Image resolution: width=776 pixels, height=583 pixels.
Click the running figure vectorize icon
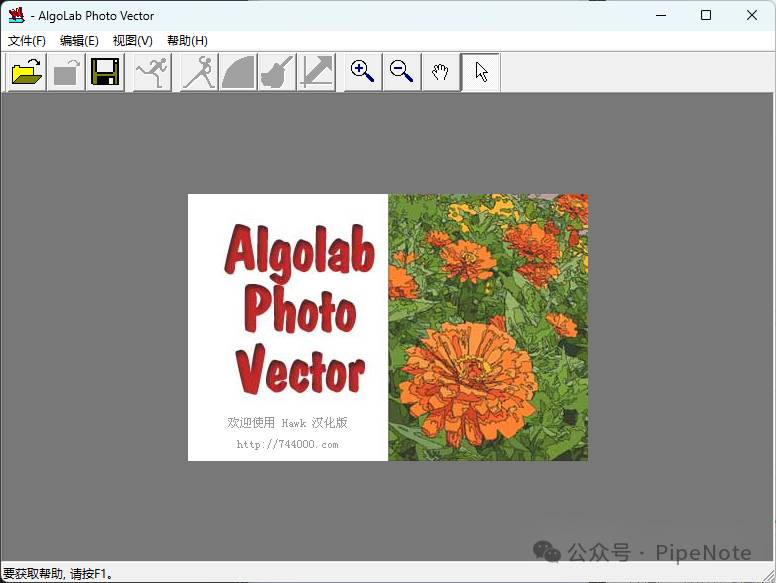152,72
